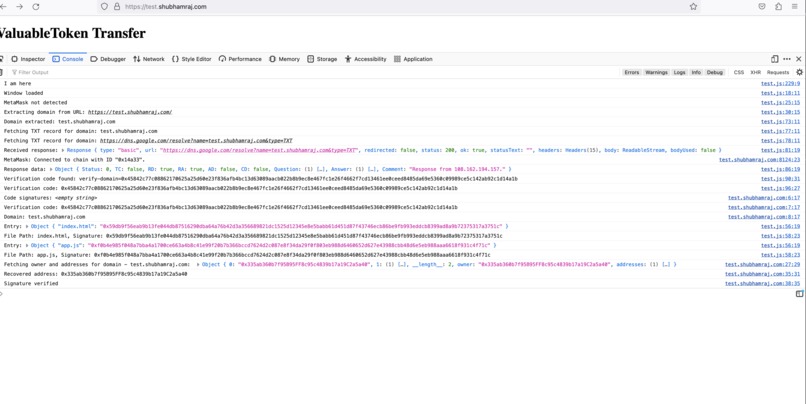This screenshot has width=806, height=404.
Task: Toggle the console sidebar icon at bottom right
Action: (799, 294)
